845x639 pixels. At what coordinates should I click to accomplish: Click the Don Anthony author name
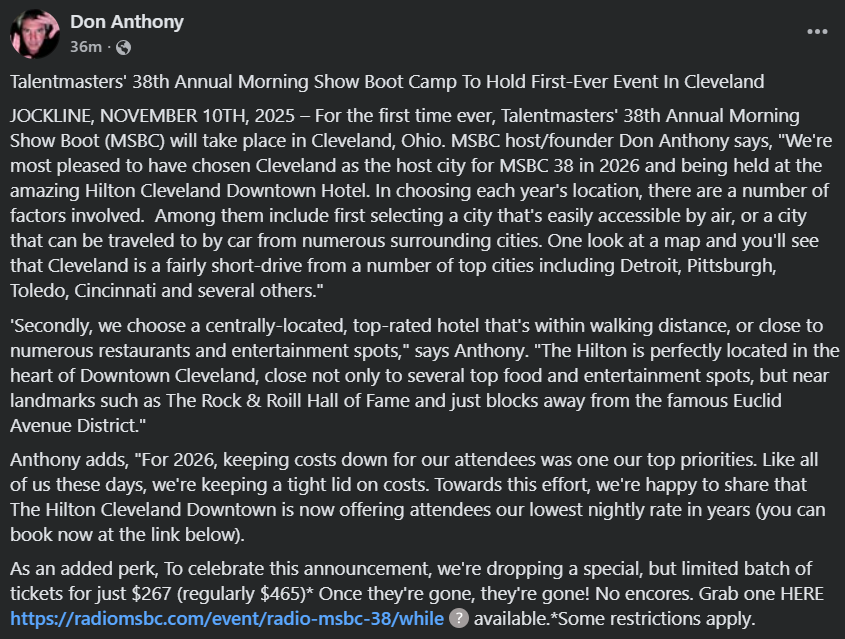[127, 22]
